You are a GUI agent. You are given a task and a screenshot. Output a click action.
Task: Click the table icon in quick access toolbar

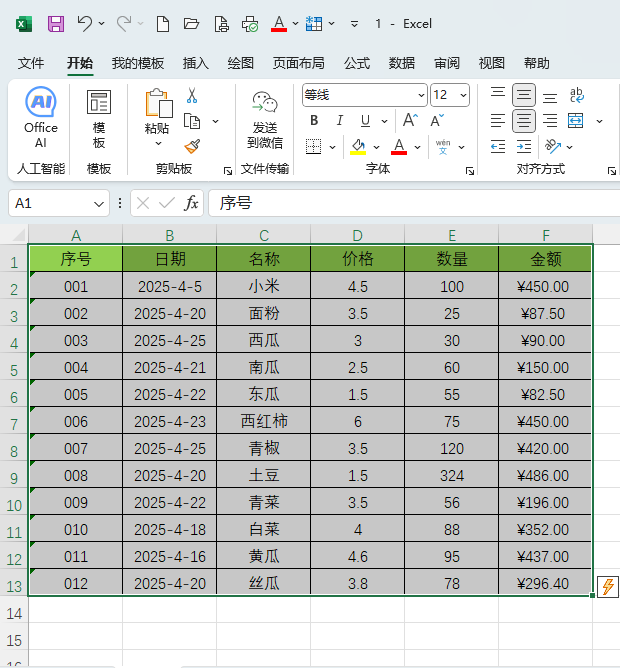click(314, 24)
